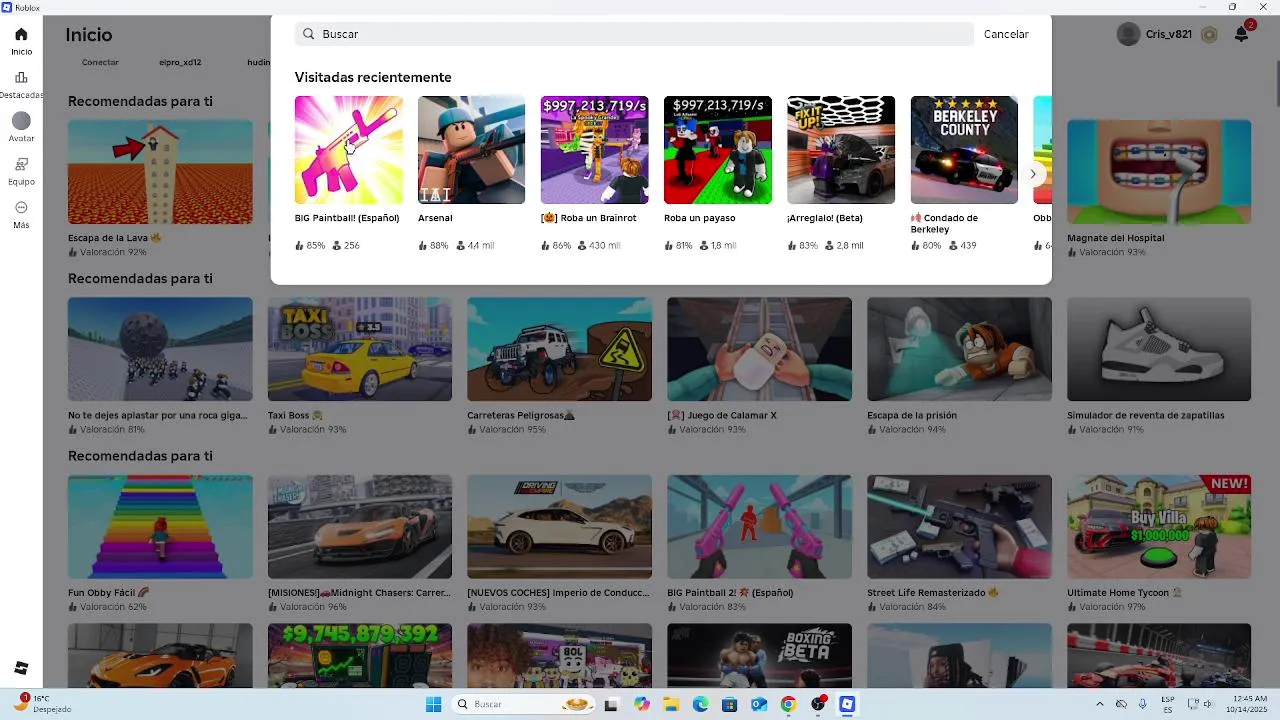The height and width of the screenshot is (720, 1280).
Task: Open the notifications bell
Action: tap(1241, 34)
